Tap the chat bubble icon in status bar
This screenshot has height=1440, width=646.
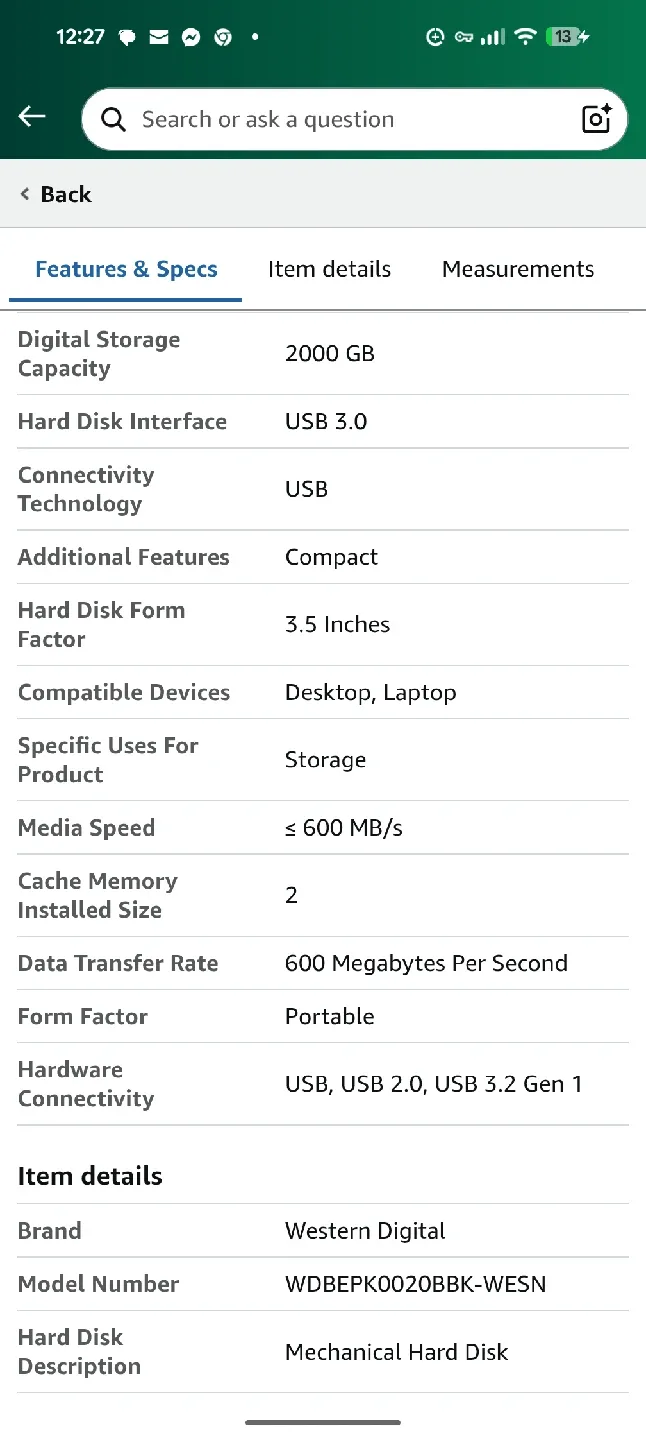pyautogui.click(x=126, y=37)
